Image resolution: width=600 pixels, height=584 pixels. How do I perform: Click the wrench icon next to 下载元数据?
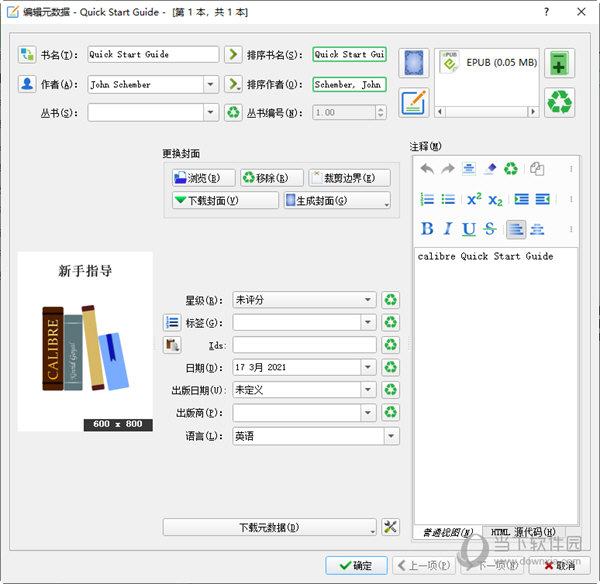[391, 527]
